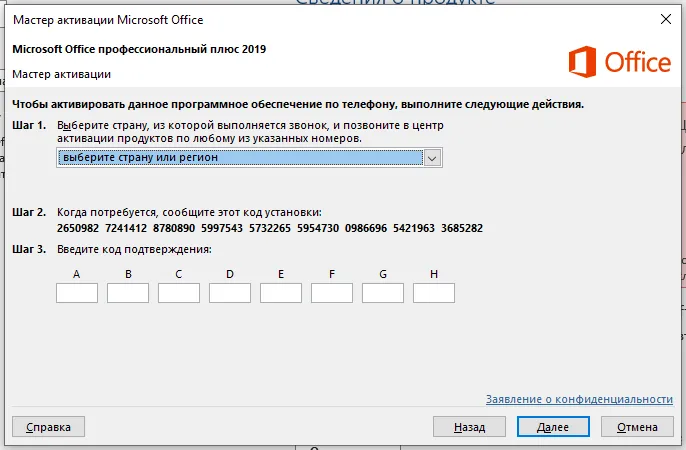
Task: Click the Office logo icon
Action: [x=582, y=62]
